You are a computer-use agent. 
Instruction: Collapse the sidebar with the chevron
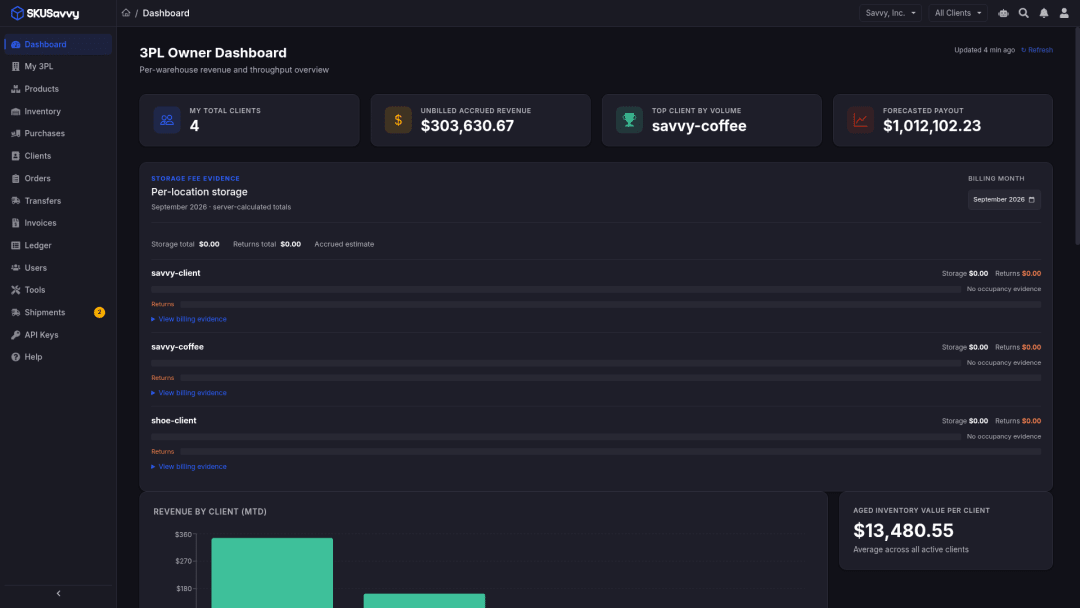tap(59, 594)
